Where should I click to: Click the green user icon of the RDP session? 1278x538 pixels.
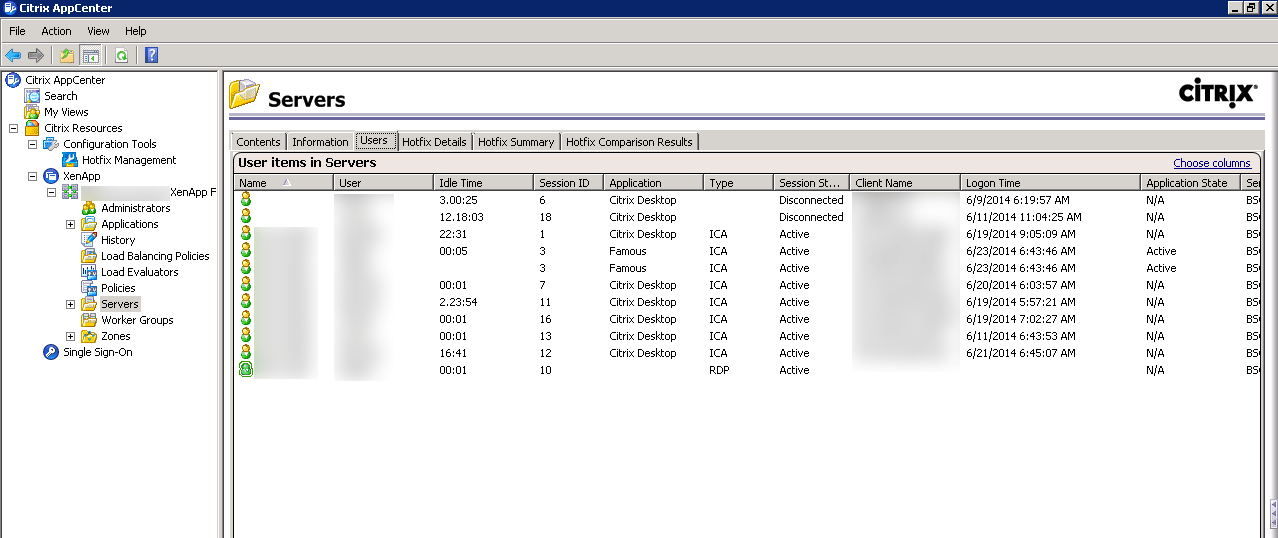tap(246, 370)
